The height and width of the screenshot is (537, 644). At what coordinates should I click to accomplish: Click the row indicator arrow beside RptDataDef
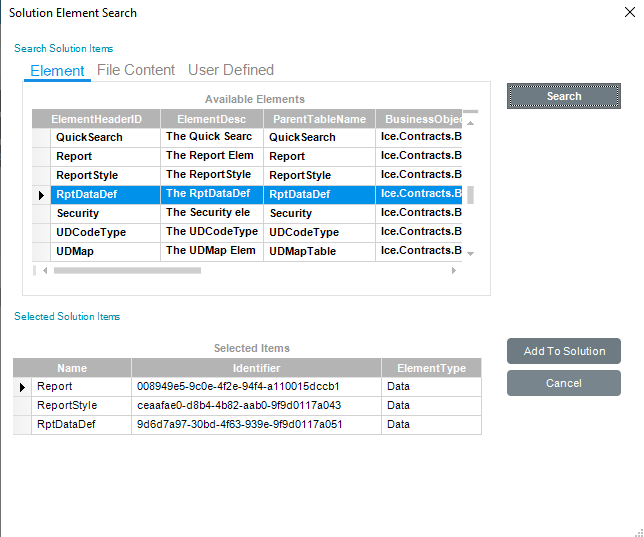click(x=41, y=195)
